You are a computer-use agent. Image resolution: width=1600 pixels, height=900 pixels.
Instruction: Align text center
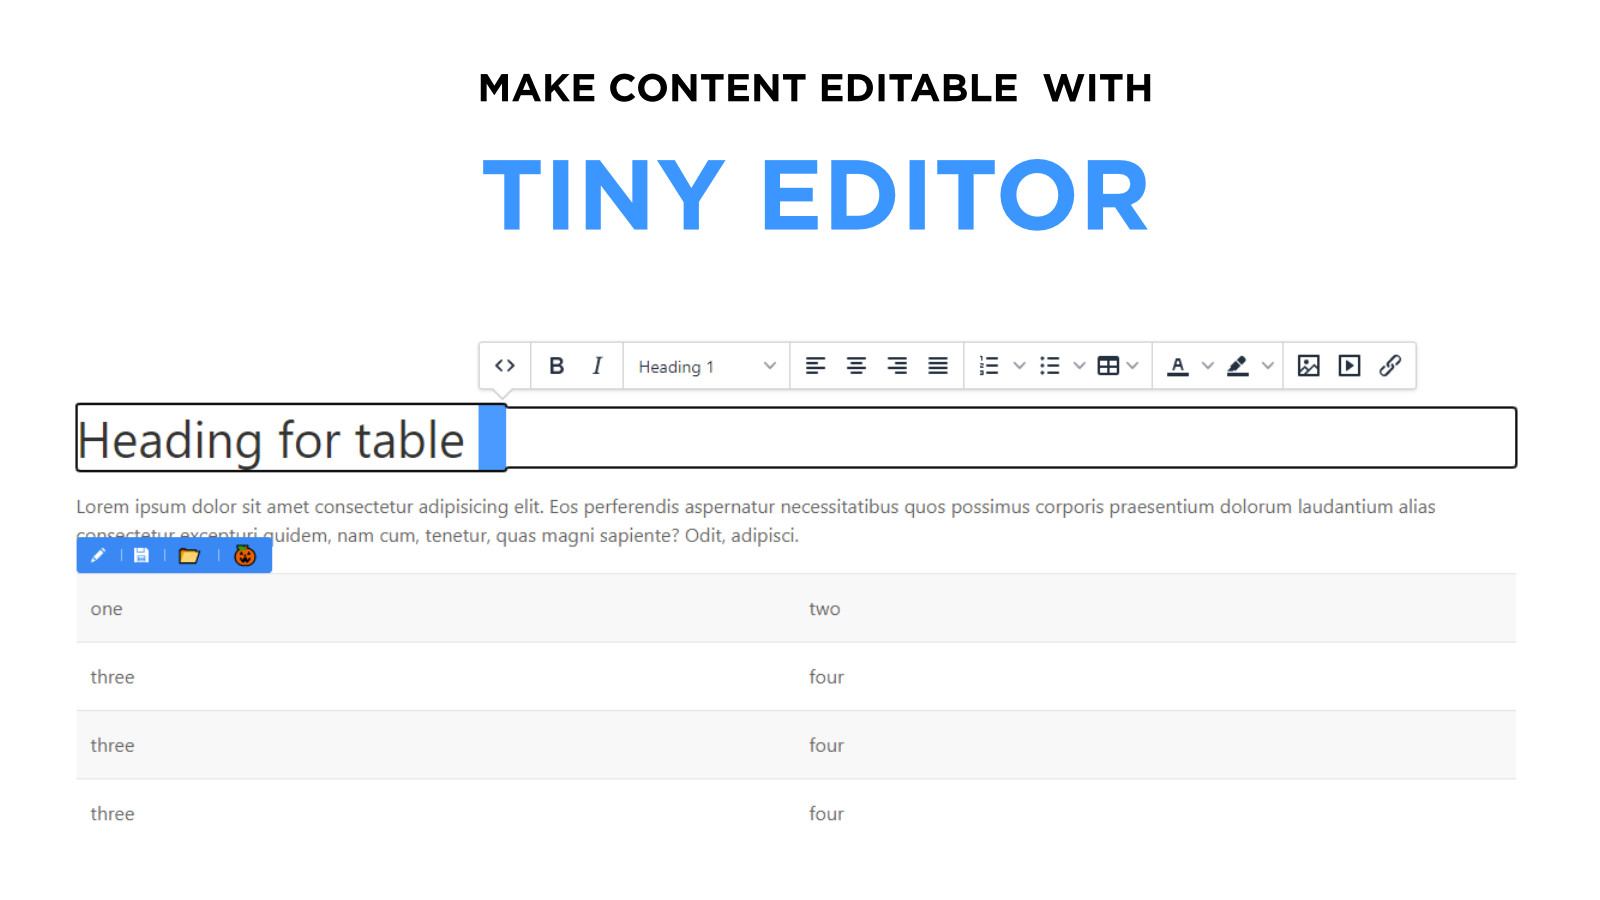(x=857, y=366)
